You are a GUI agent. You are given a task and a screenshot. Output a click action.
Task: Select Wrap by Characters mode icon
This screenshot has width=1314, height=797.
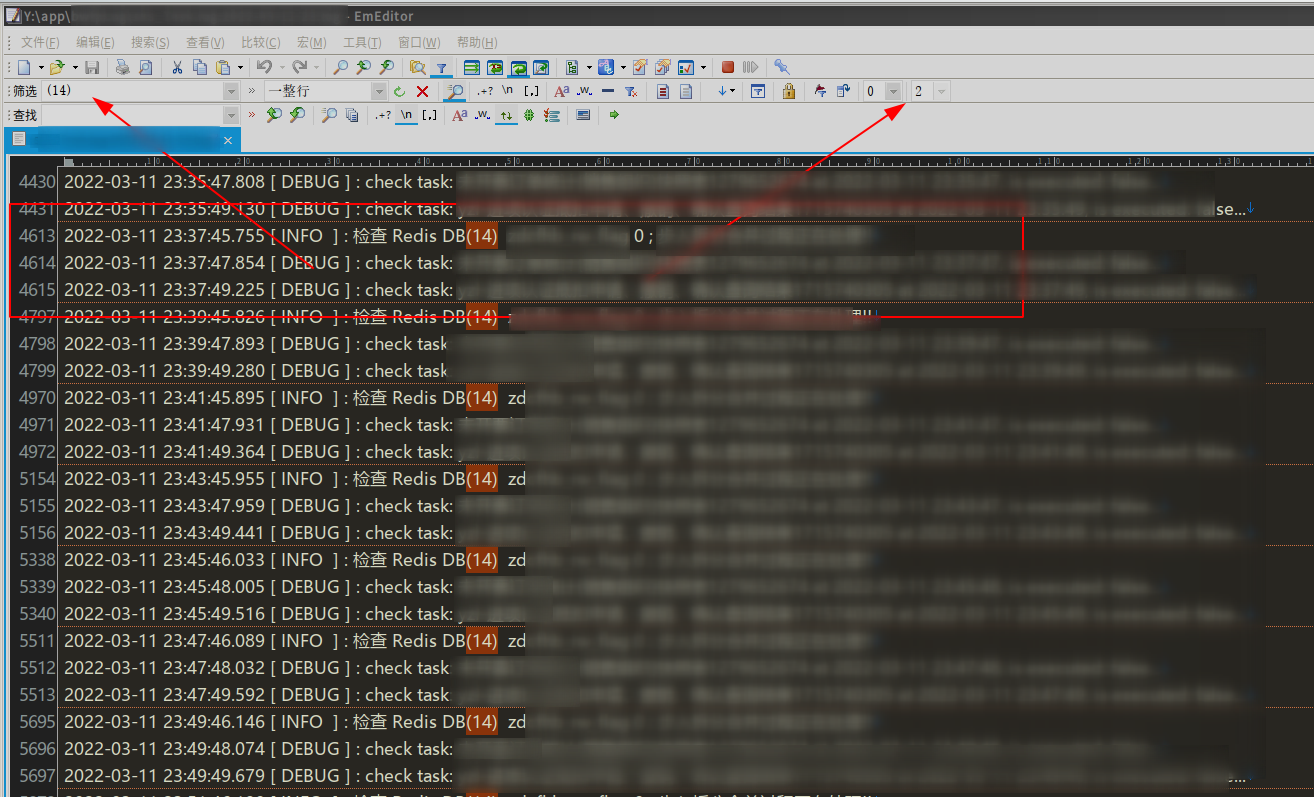pyautogui.click(x=495, y=67)
